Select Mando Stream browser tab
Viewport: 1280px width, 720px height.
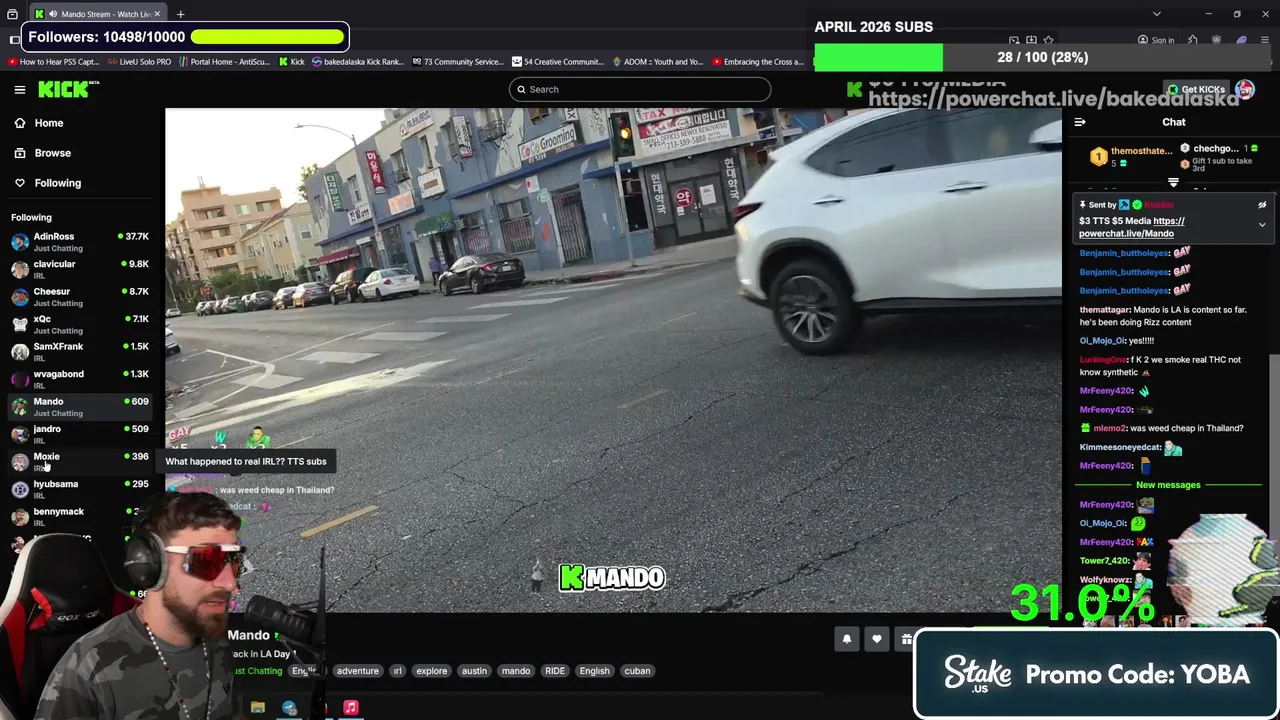(98, 14)
